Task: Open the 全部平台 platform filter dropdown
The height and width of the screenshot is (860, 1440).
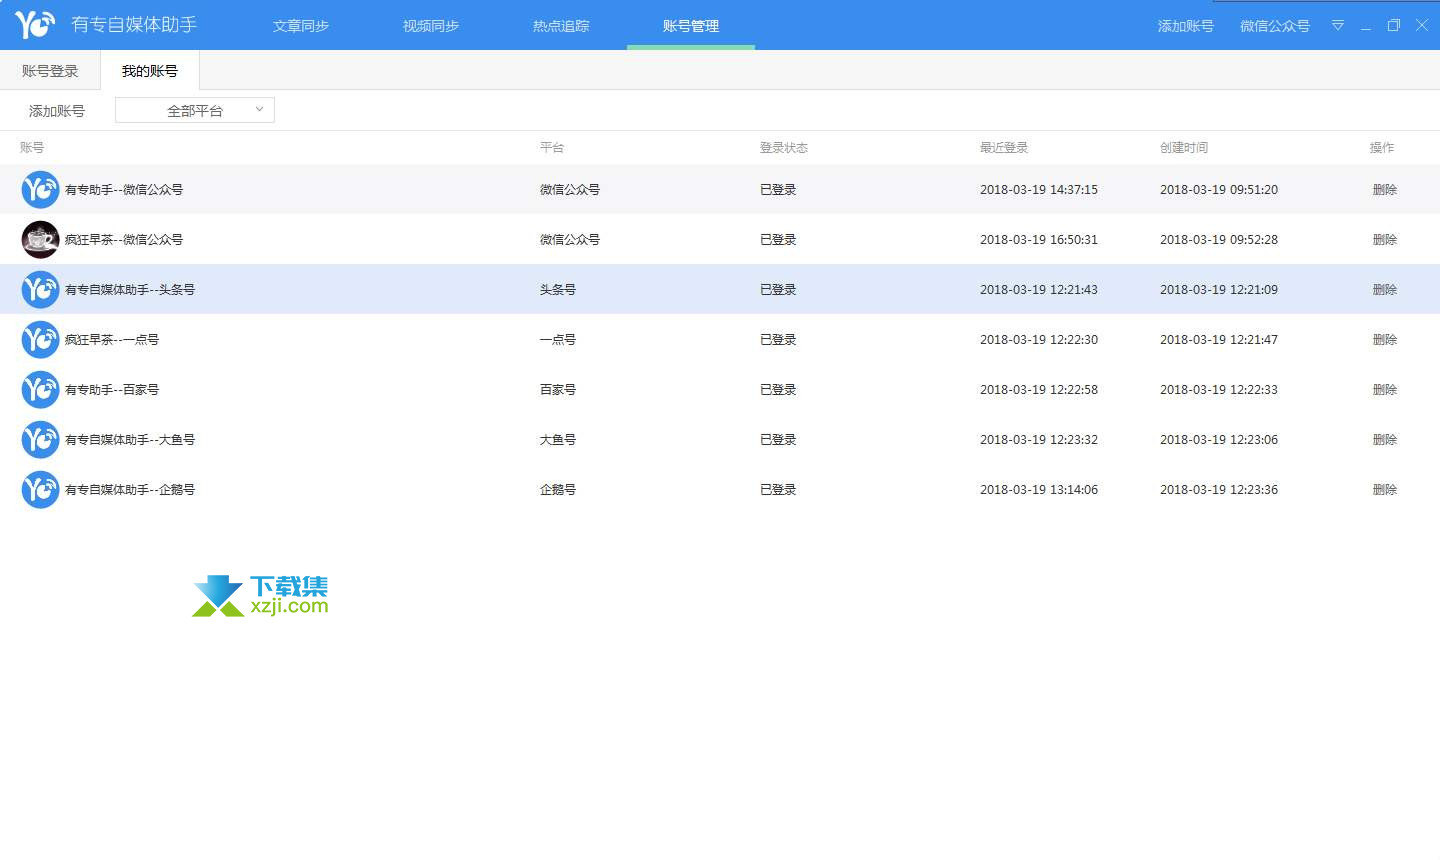Action: (x=195, y=110)
